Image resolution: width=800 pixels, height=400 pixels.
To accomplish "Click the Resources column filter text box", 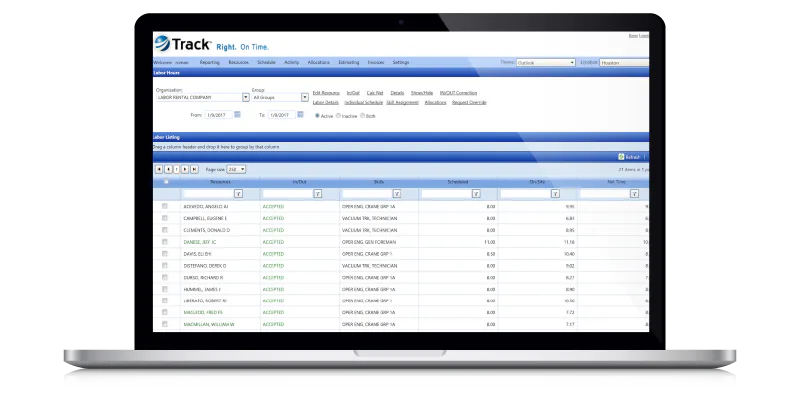I will coord(208,194).
